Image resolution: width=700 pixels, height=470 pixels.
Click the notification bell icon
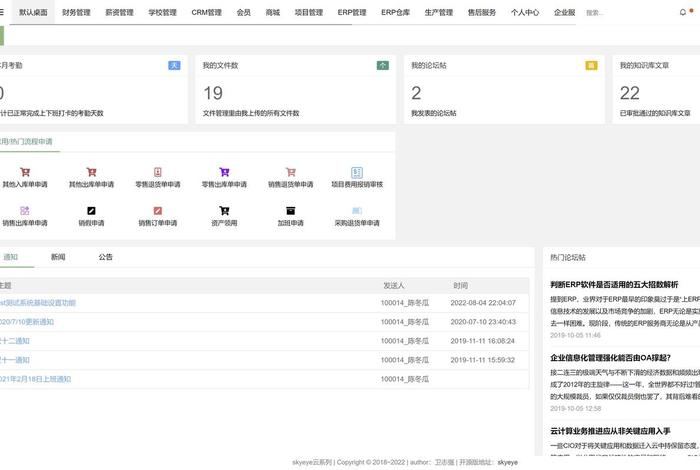pos(683,12)
